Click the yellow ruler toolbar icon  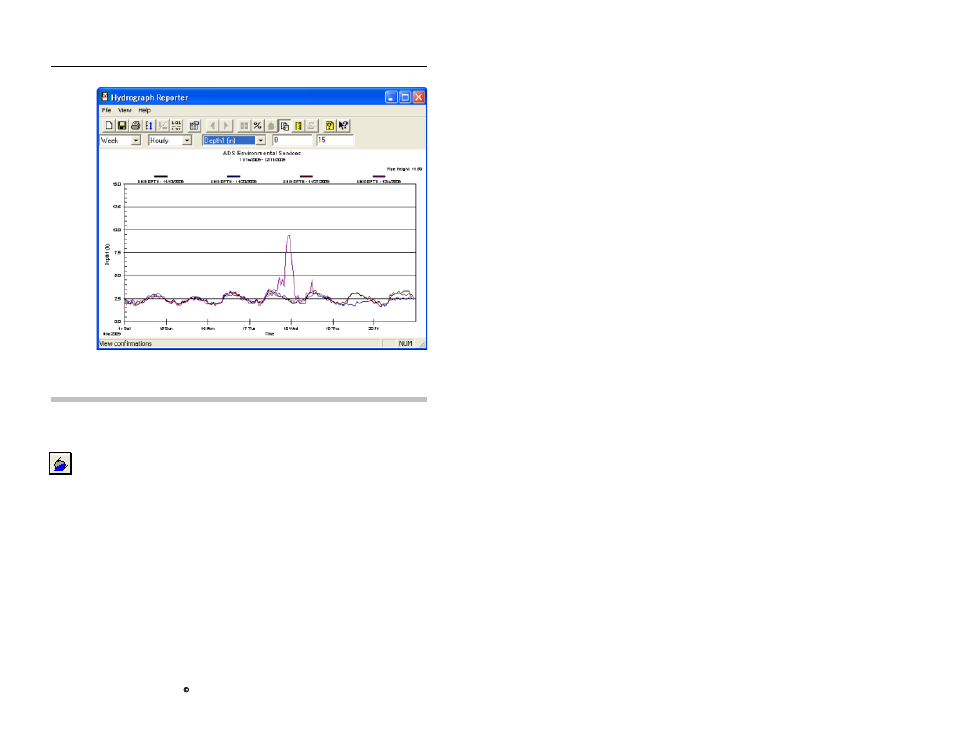point(298,126)
